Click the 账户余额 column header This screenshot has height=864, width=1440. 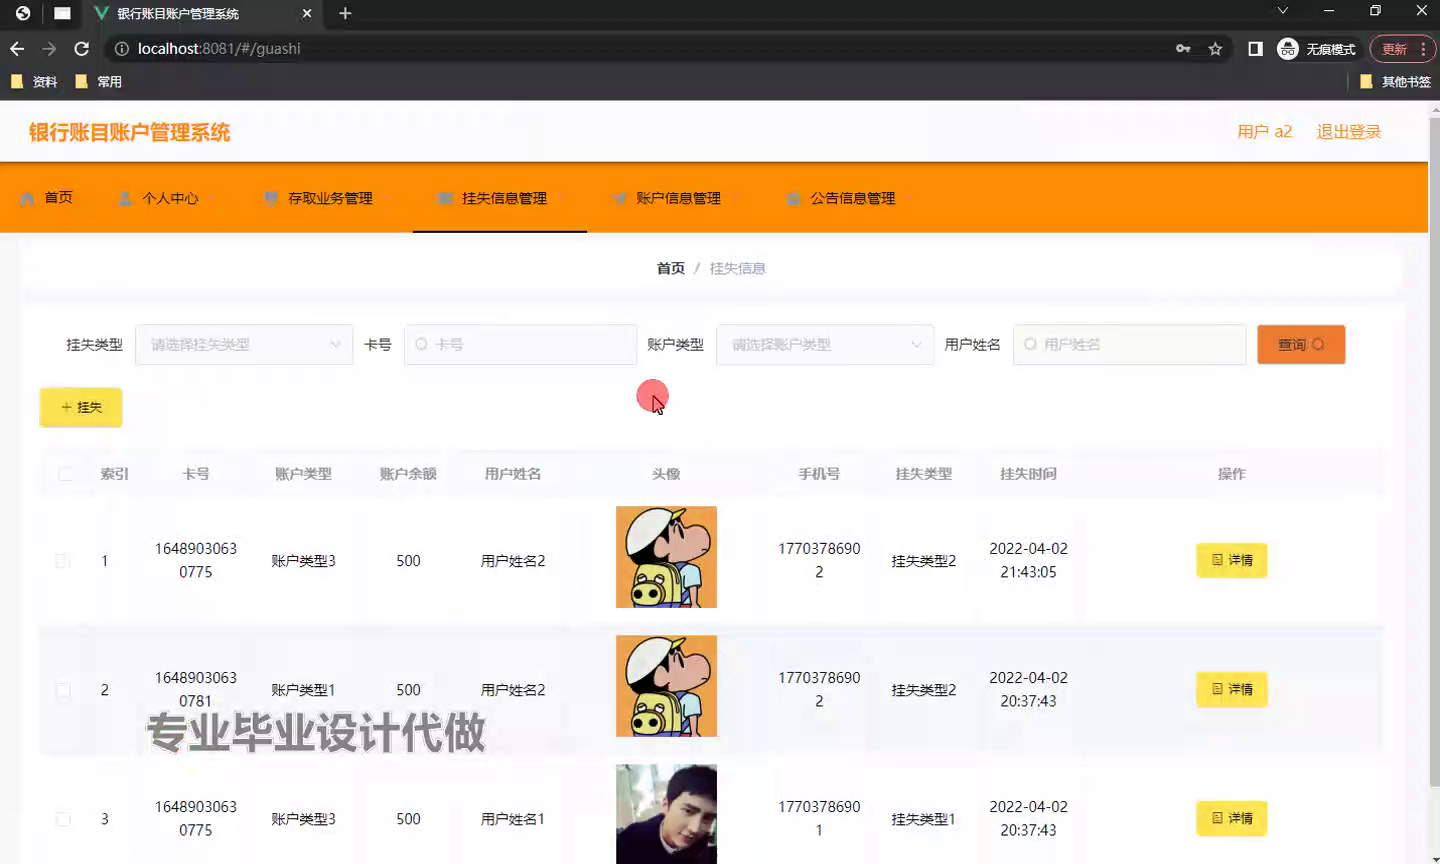(408, 474)
